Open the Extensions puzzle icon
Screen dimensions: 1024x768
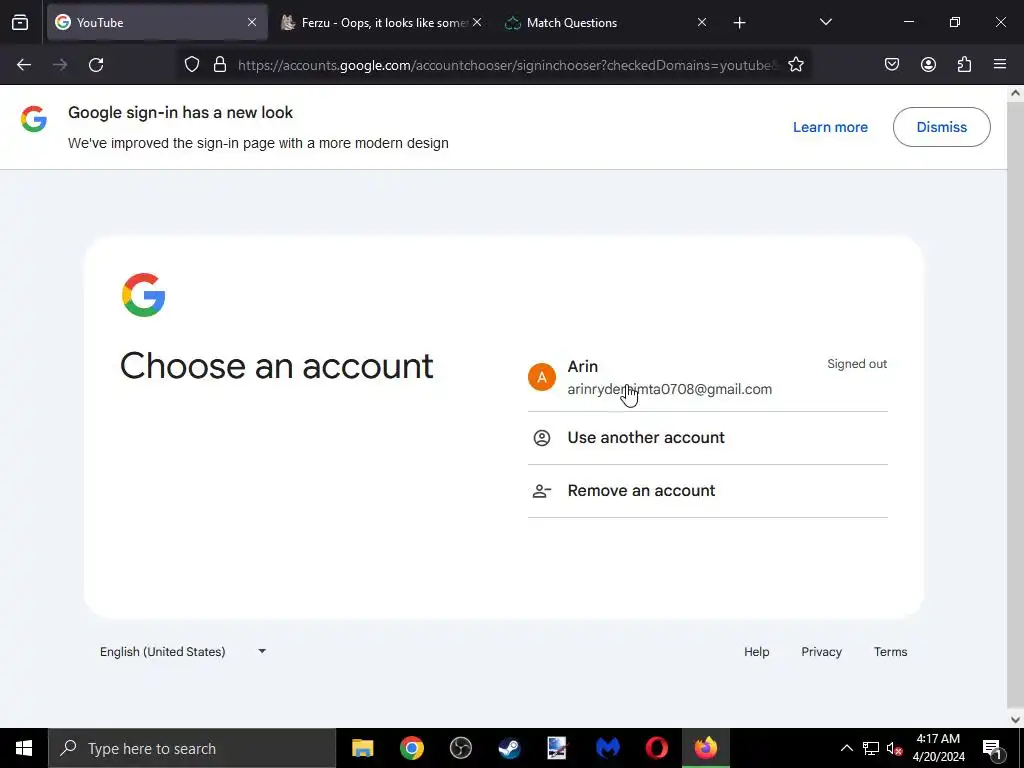pos(964,65)
